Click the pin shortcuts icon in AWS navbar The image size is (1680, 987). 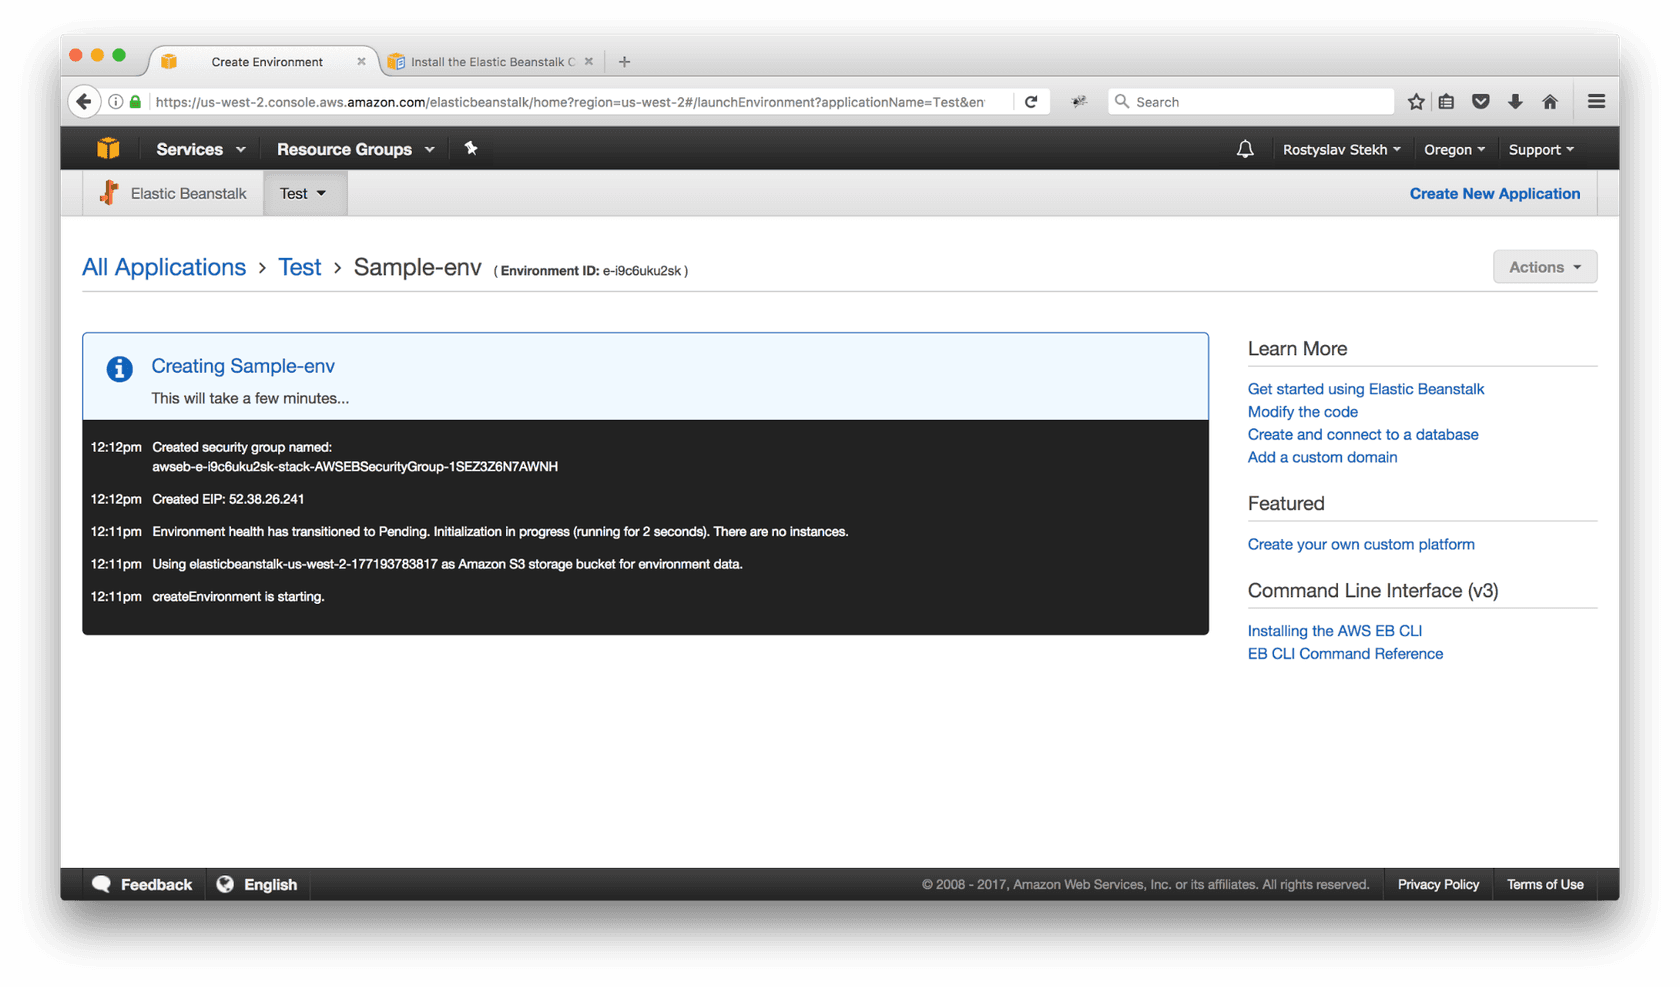coord(471,149)
